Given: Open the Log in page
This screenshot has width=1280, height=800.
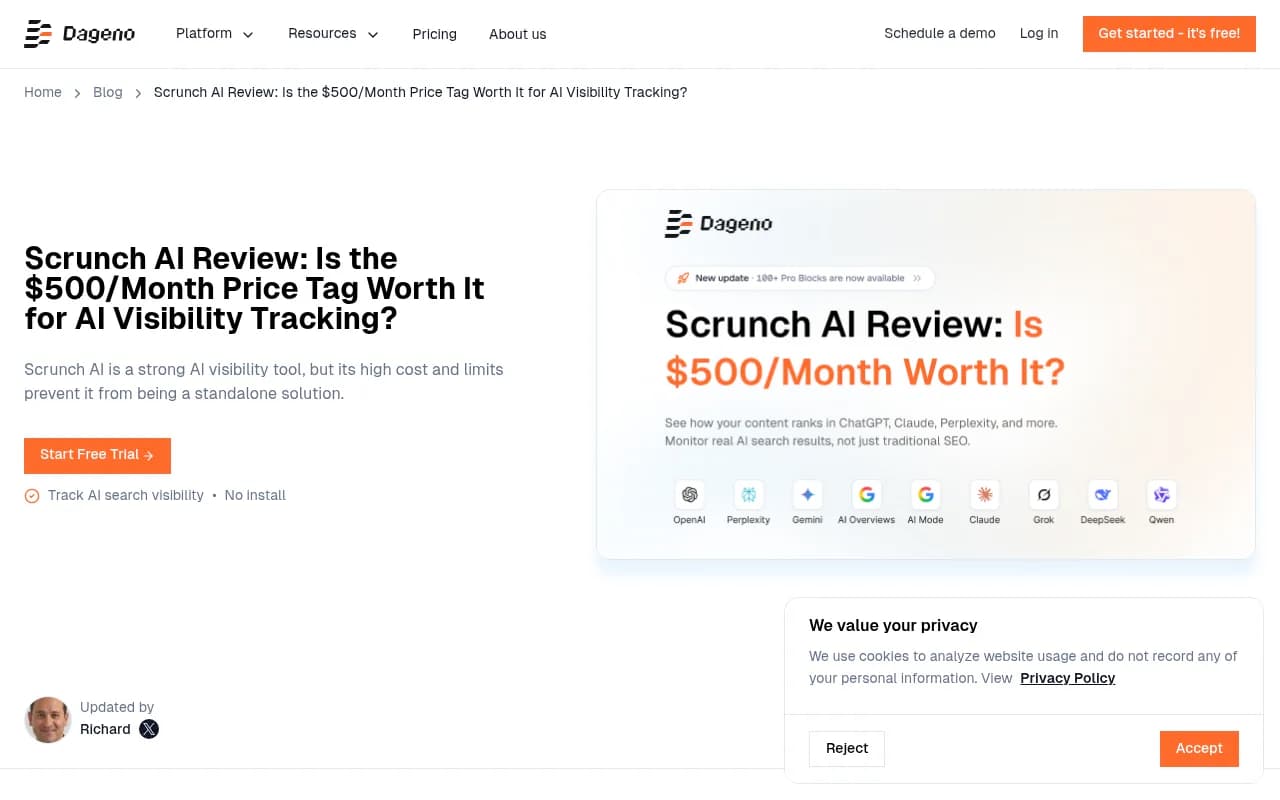Looking at the screenshot, I should pos(1039,33).
